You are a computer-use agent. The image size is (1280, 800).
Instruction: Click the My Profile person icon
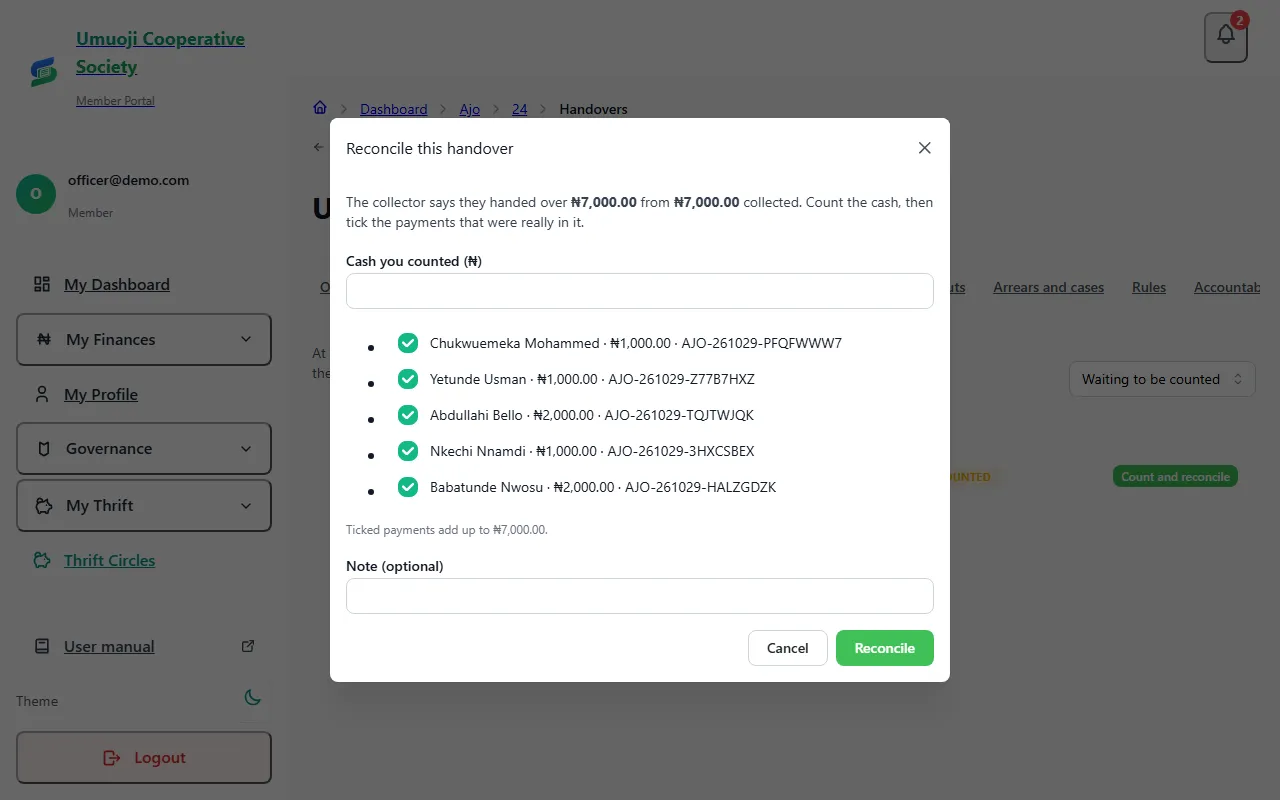[x=42, y=394]
